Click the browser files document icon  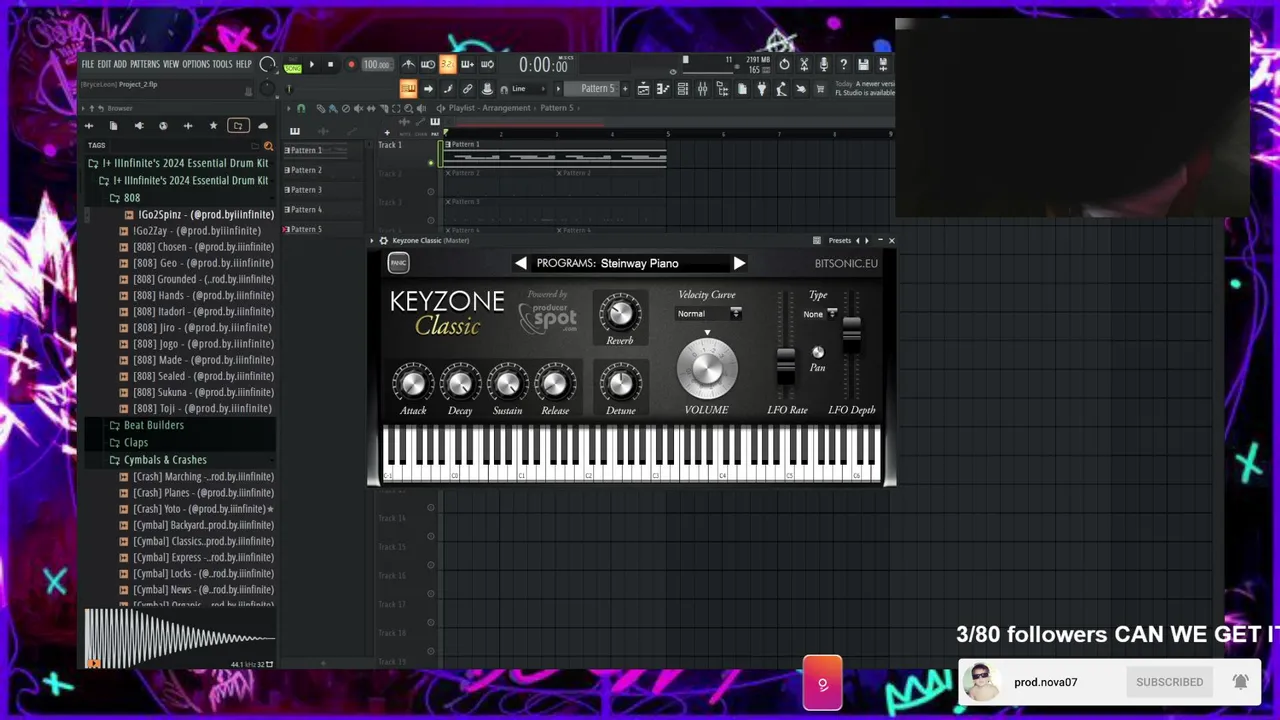[113, 126]
